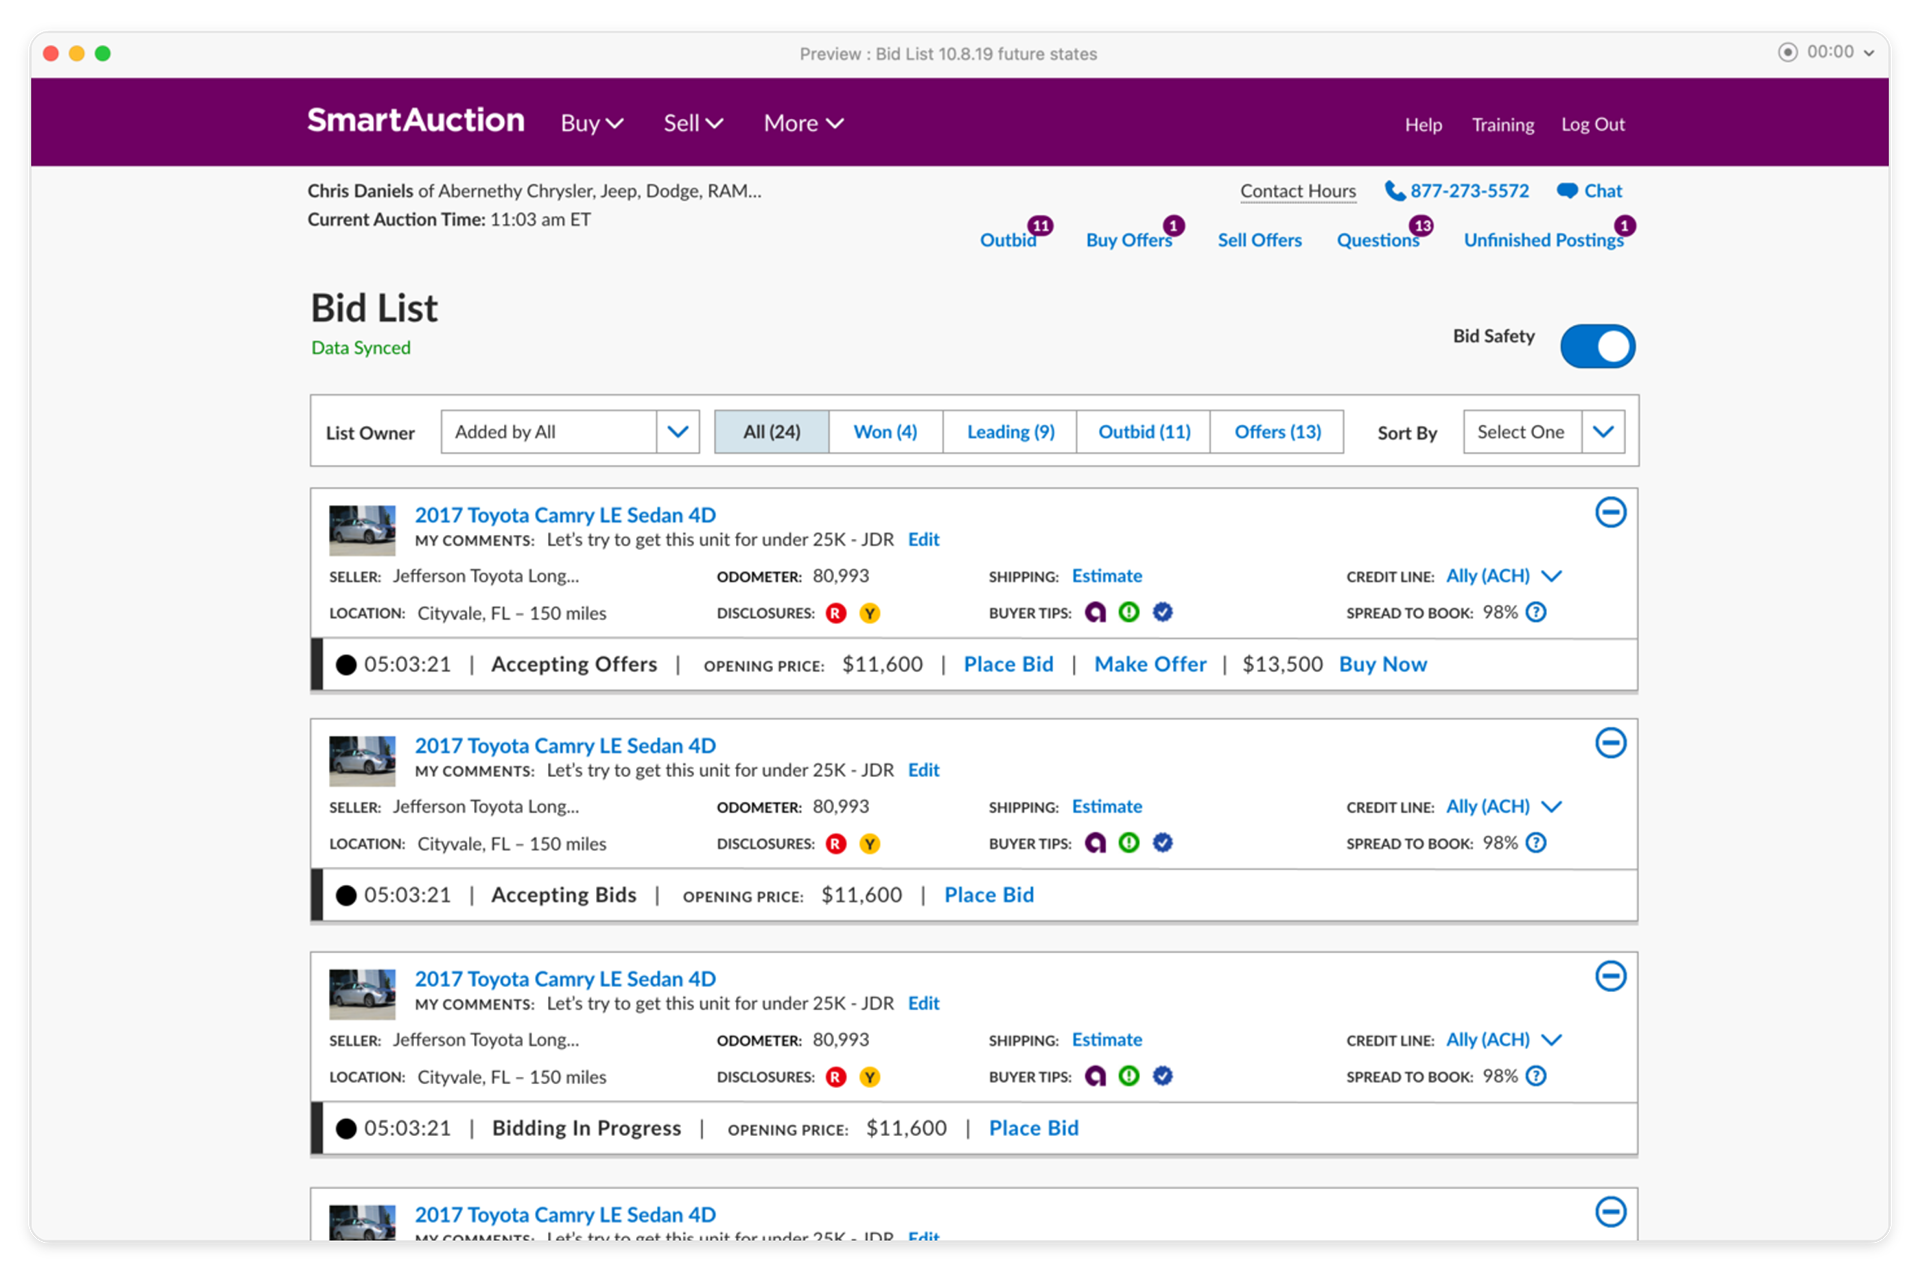This screenshot has height=1273, width=1920.
Task: Click purple buyer tip icon in Accepting Bids listing
Action: coord(1095,843)
